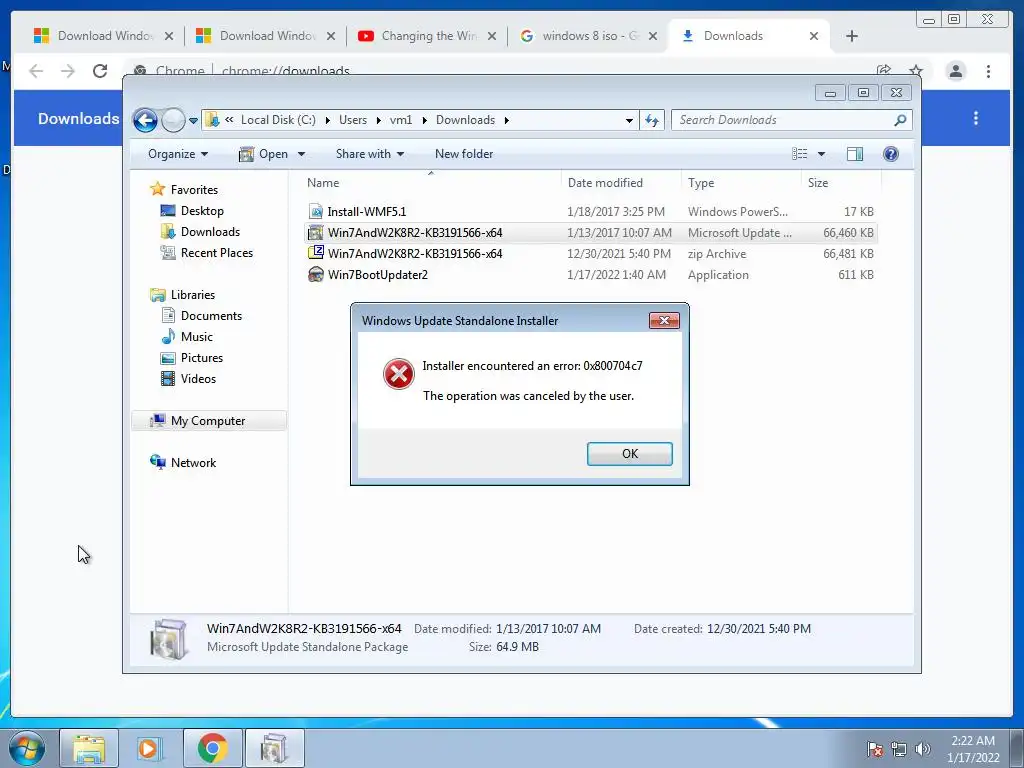Change view with the view icon
The width and height of the screenshot is (1024, 768).
point(799,154)
